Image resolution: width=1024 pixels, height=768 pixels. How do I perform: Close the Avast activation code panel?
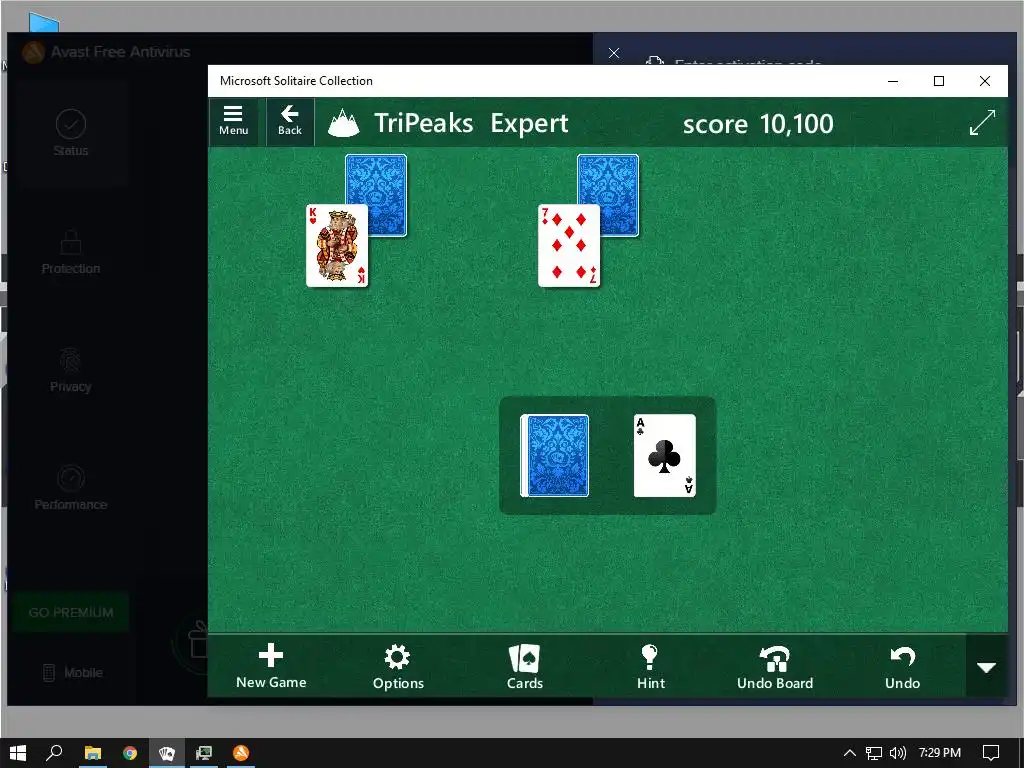(614, 53)
